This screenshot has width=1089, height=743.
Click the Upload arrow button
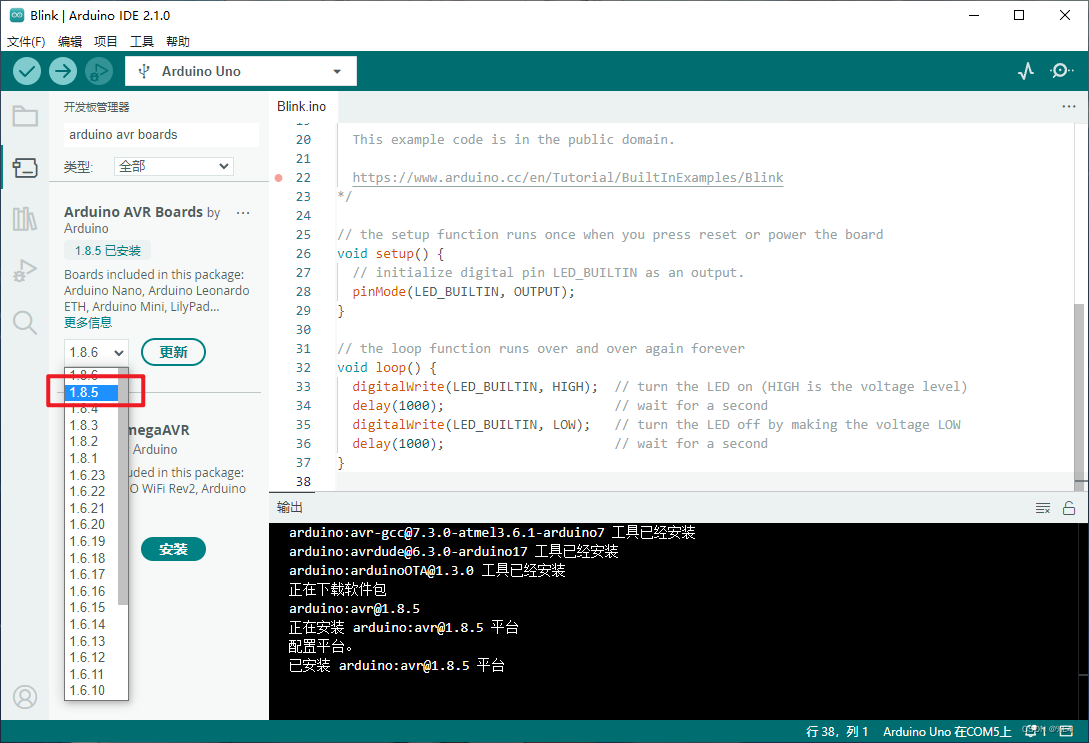click(63, 71)
